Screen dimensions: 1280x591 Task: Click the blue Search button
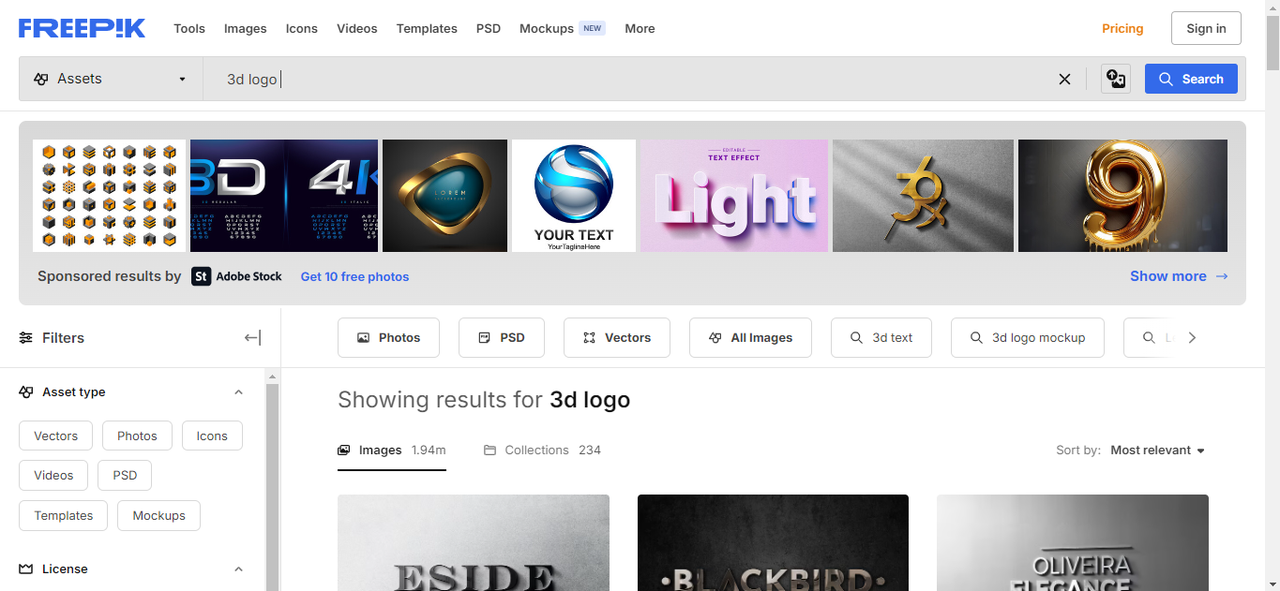point(1191,79)
